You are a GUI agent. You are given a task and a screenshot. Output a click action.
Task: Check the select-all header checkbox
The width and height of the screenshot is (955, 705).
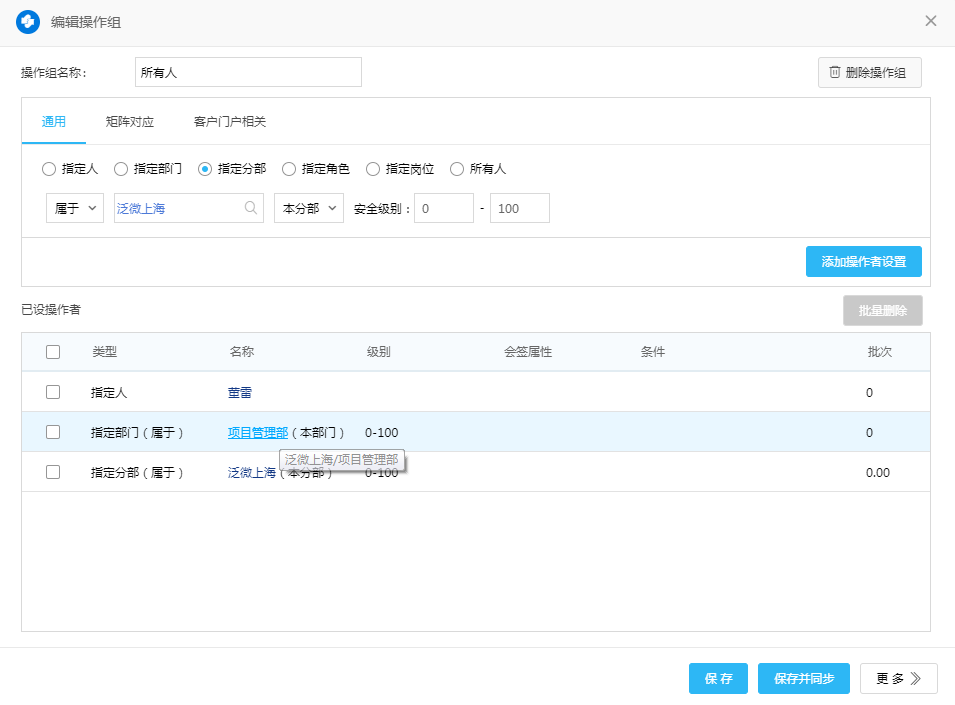pyautogui.click(x=53, y=352)
